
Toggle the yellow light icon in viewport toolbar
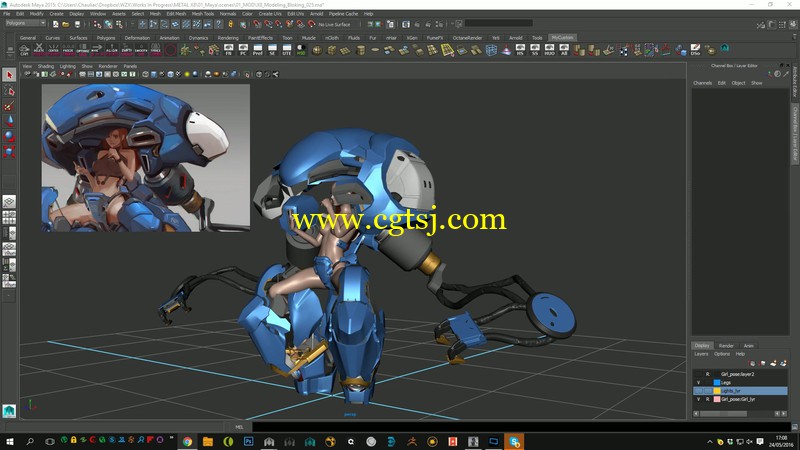point(187,74)
